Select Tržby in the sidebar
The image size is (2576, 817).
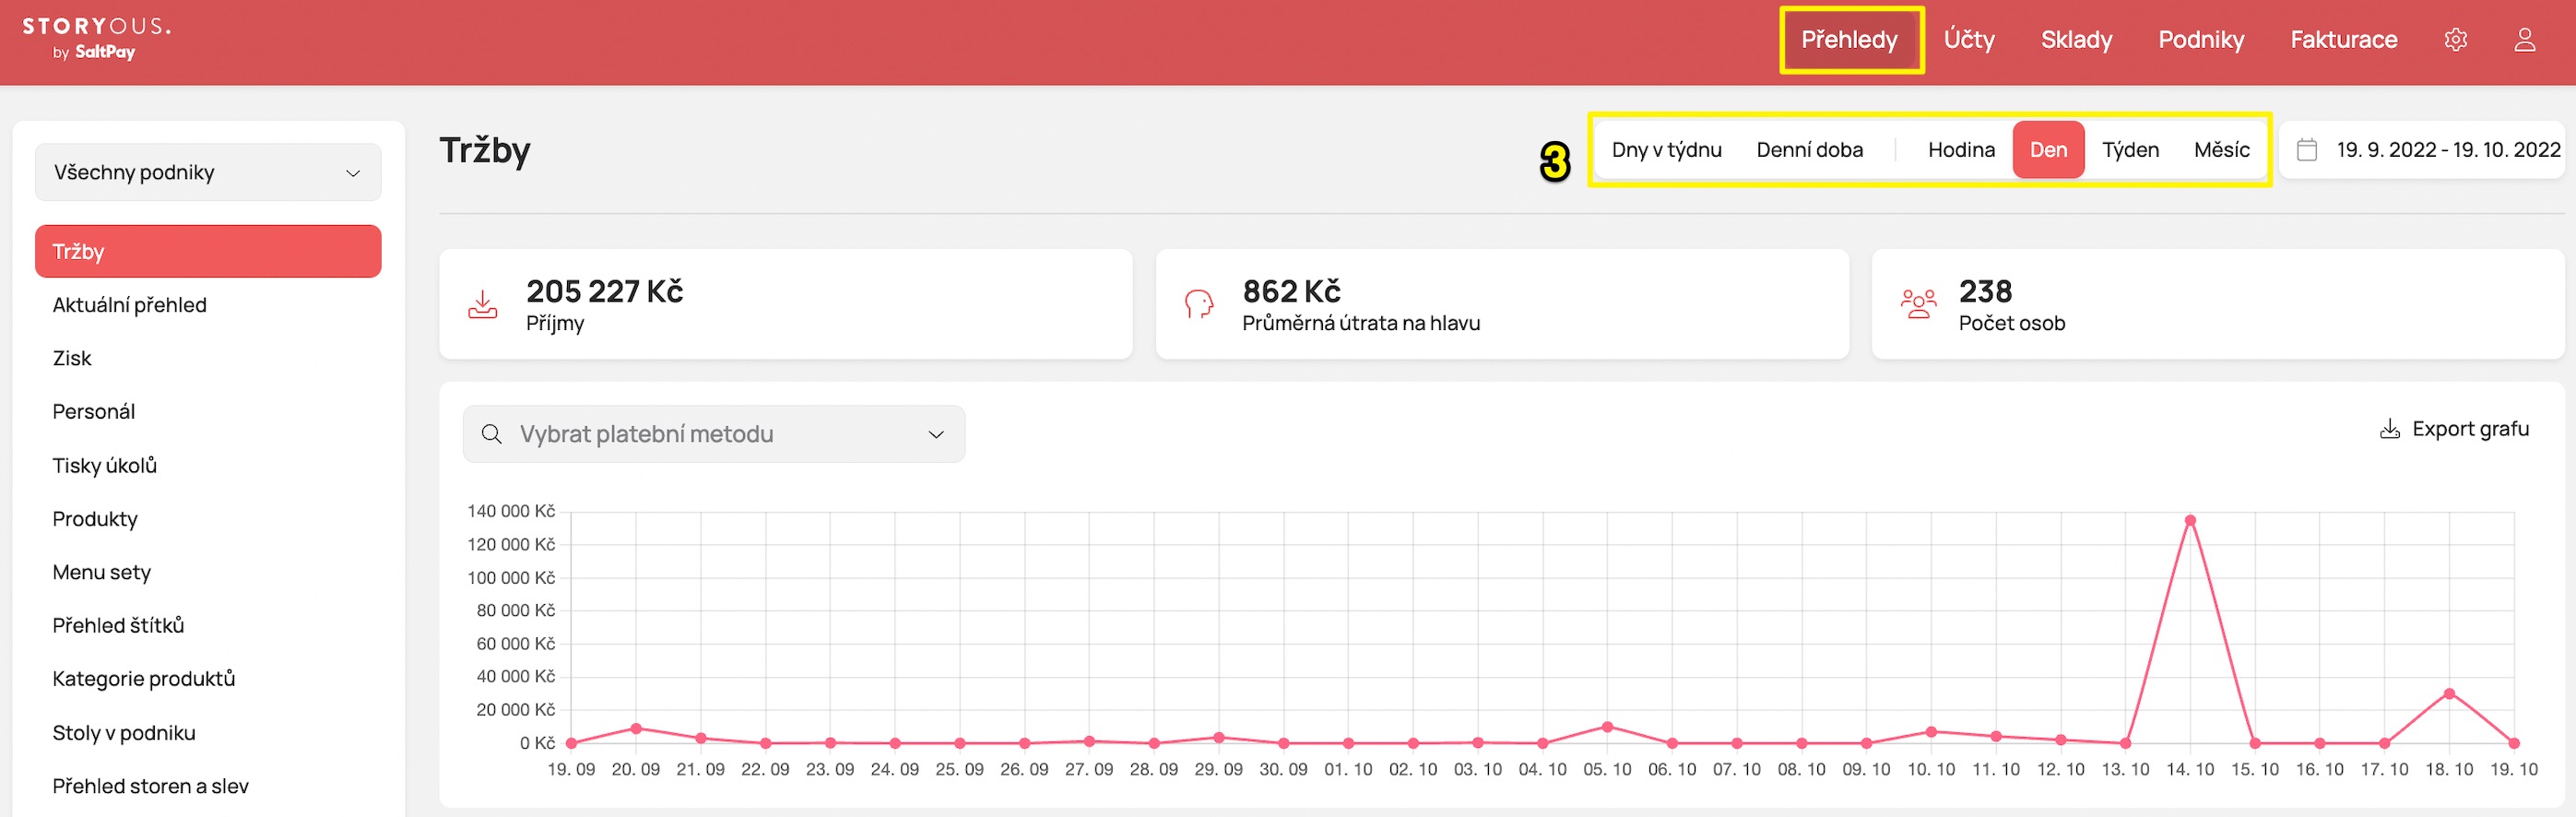(208, 251)
